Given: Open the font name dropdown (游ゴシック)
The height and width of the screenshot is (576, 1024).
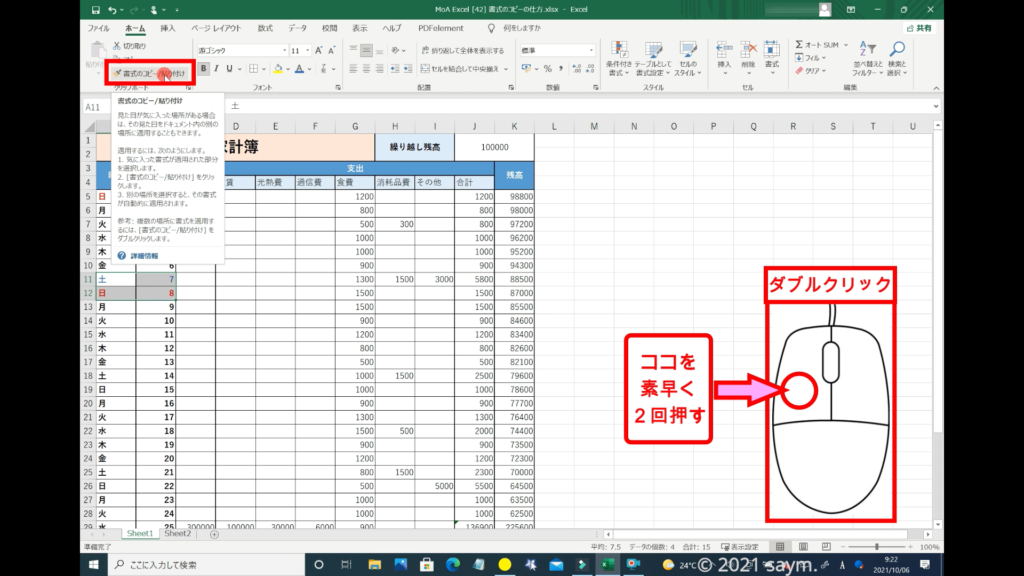Looking at the screenshot, I should [x=283, y=50].
